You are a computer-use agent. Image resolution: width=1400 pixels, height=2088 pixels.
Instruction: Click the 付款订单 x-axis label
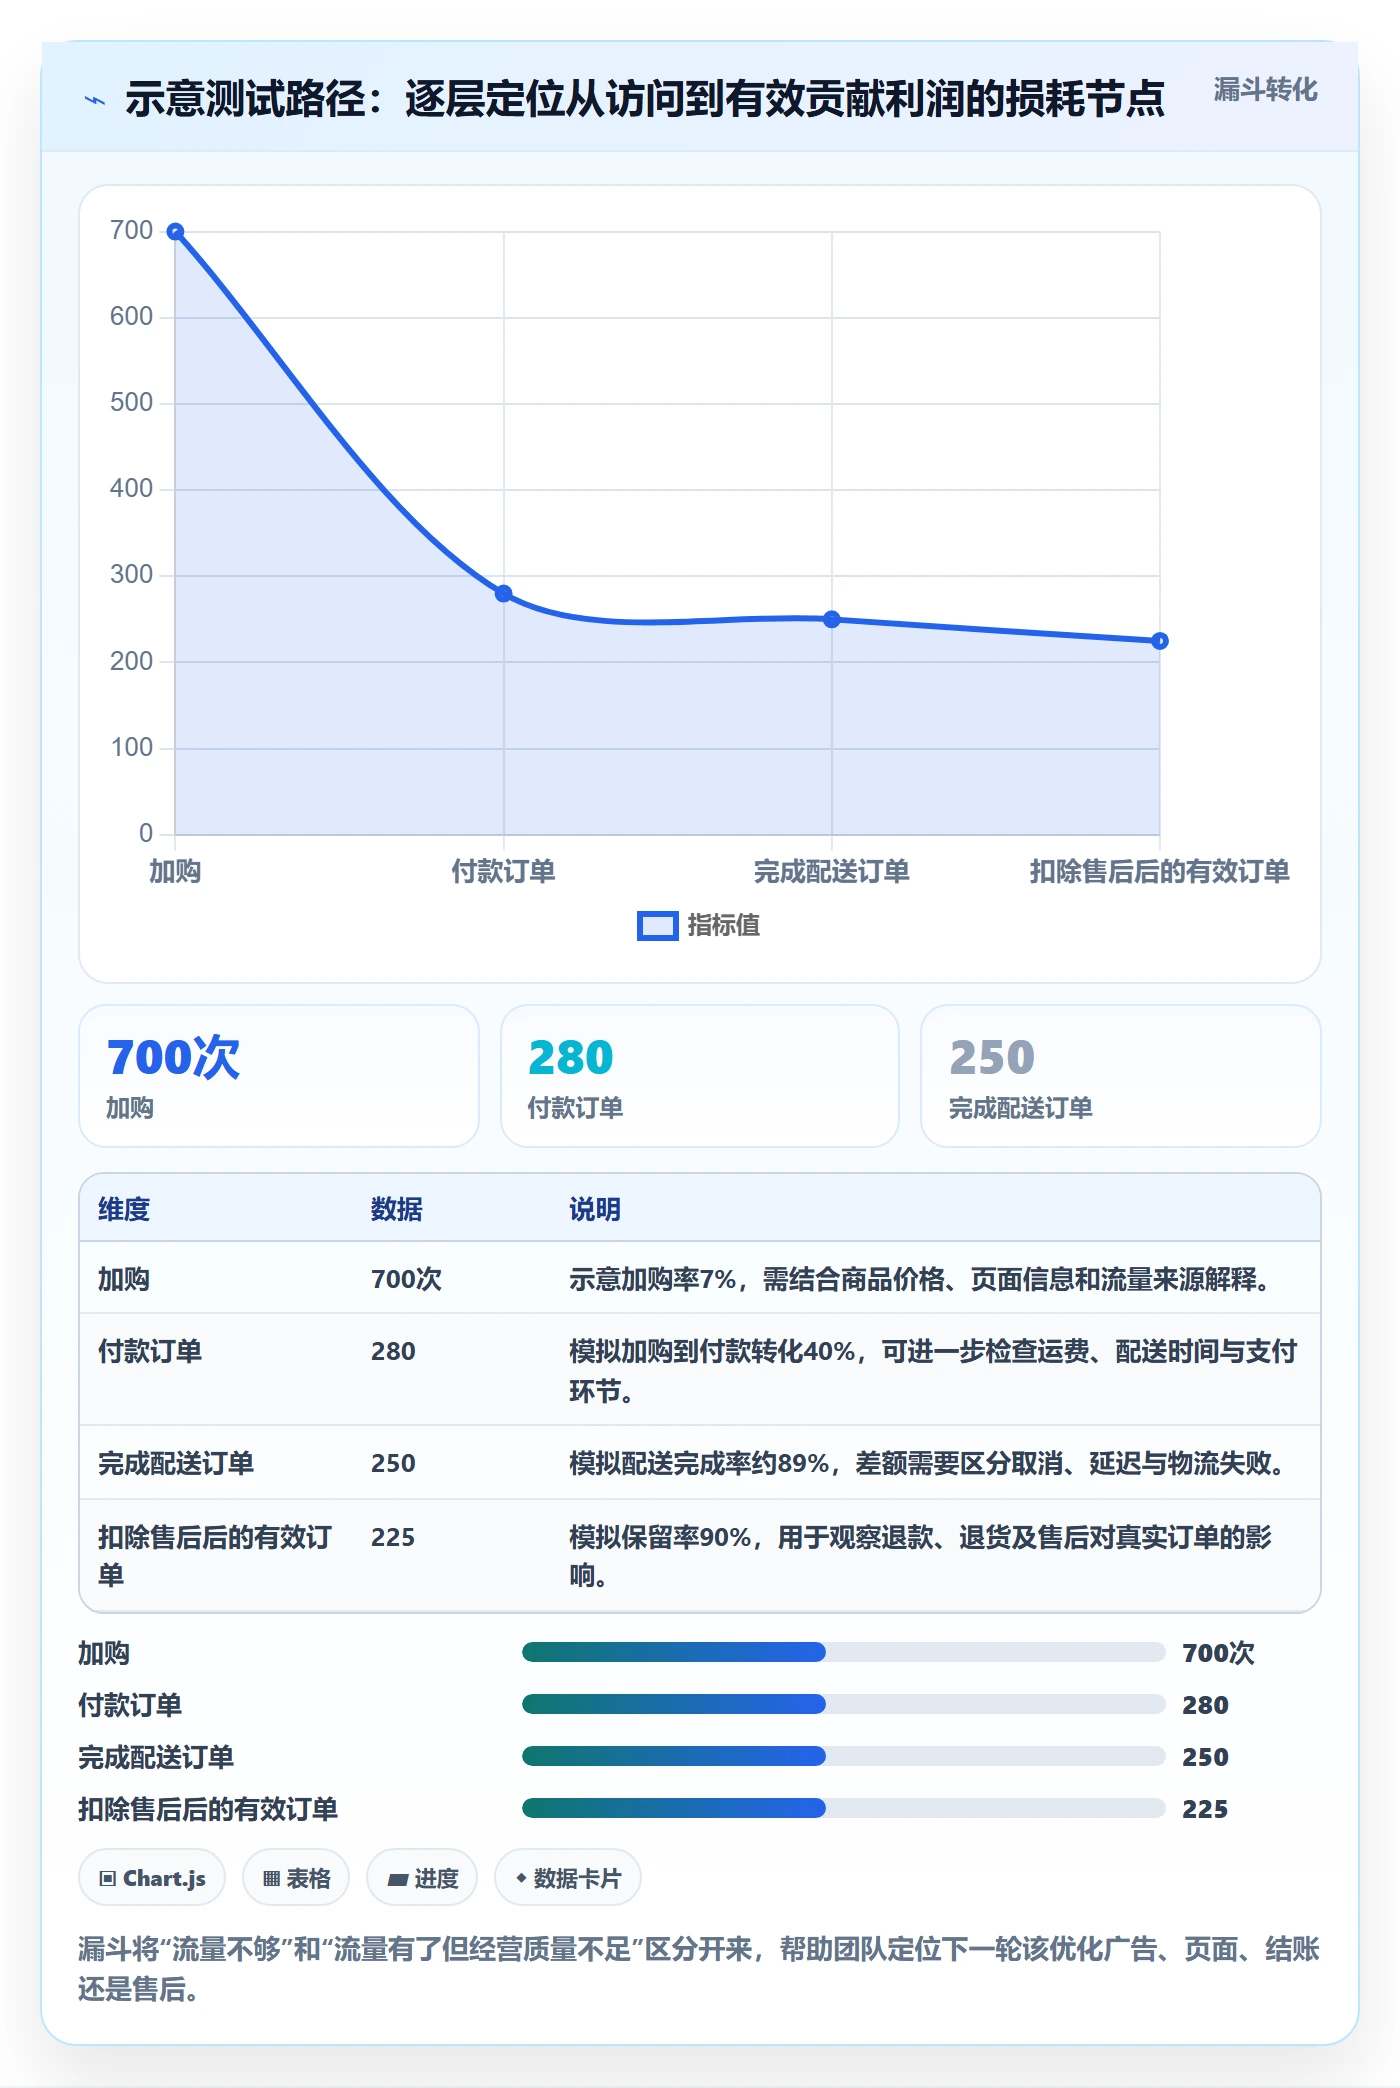pyautogui.click(x=504, y=872)
